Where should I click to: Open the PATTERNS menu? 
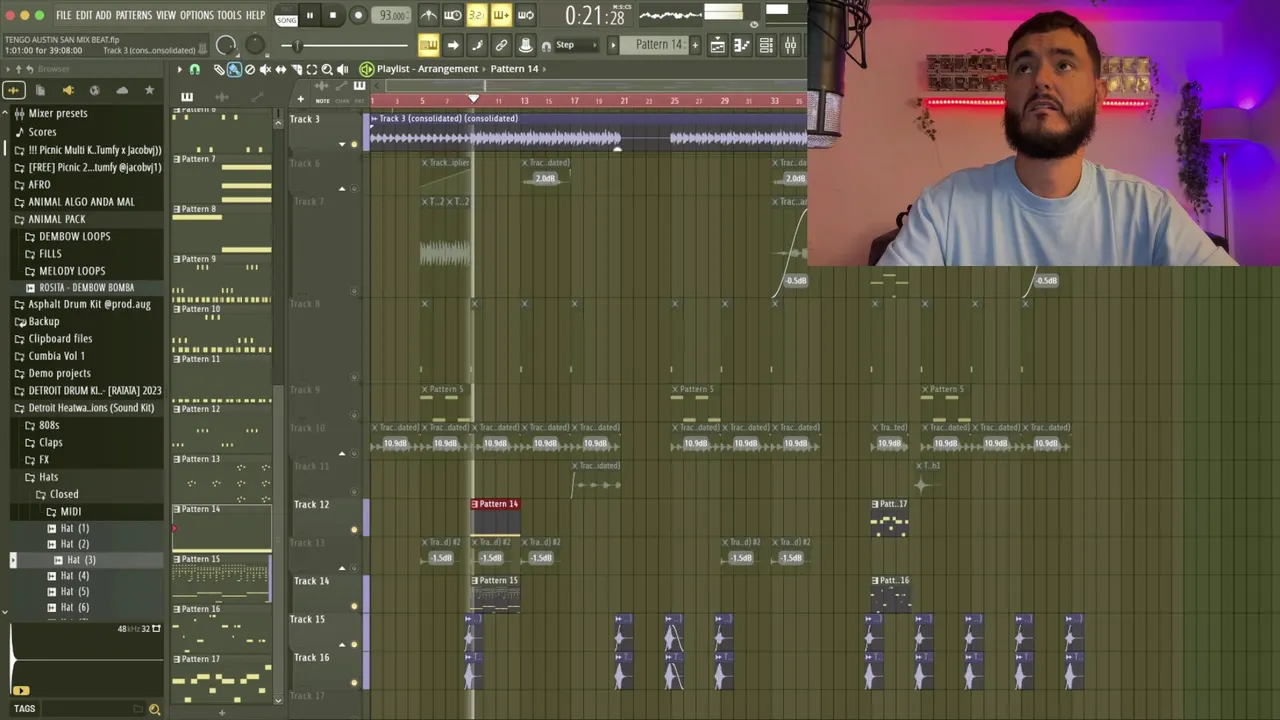tap(133, 15)
